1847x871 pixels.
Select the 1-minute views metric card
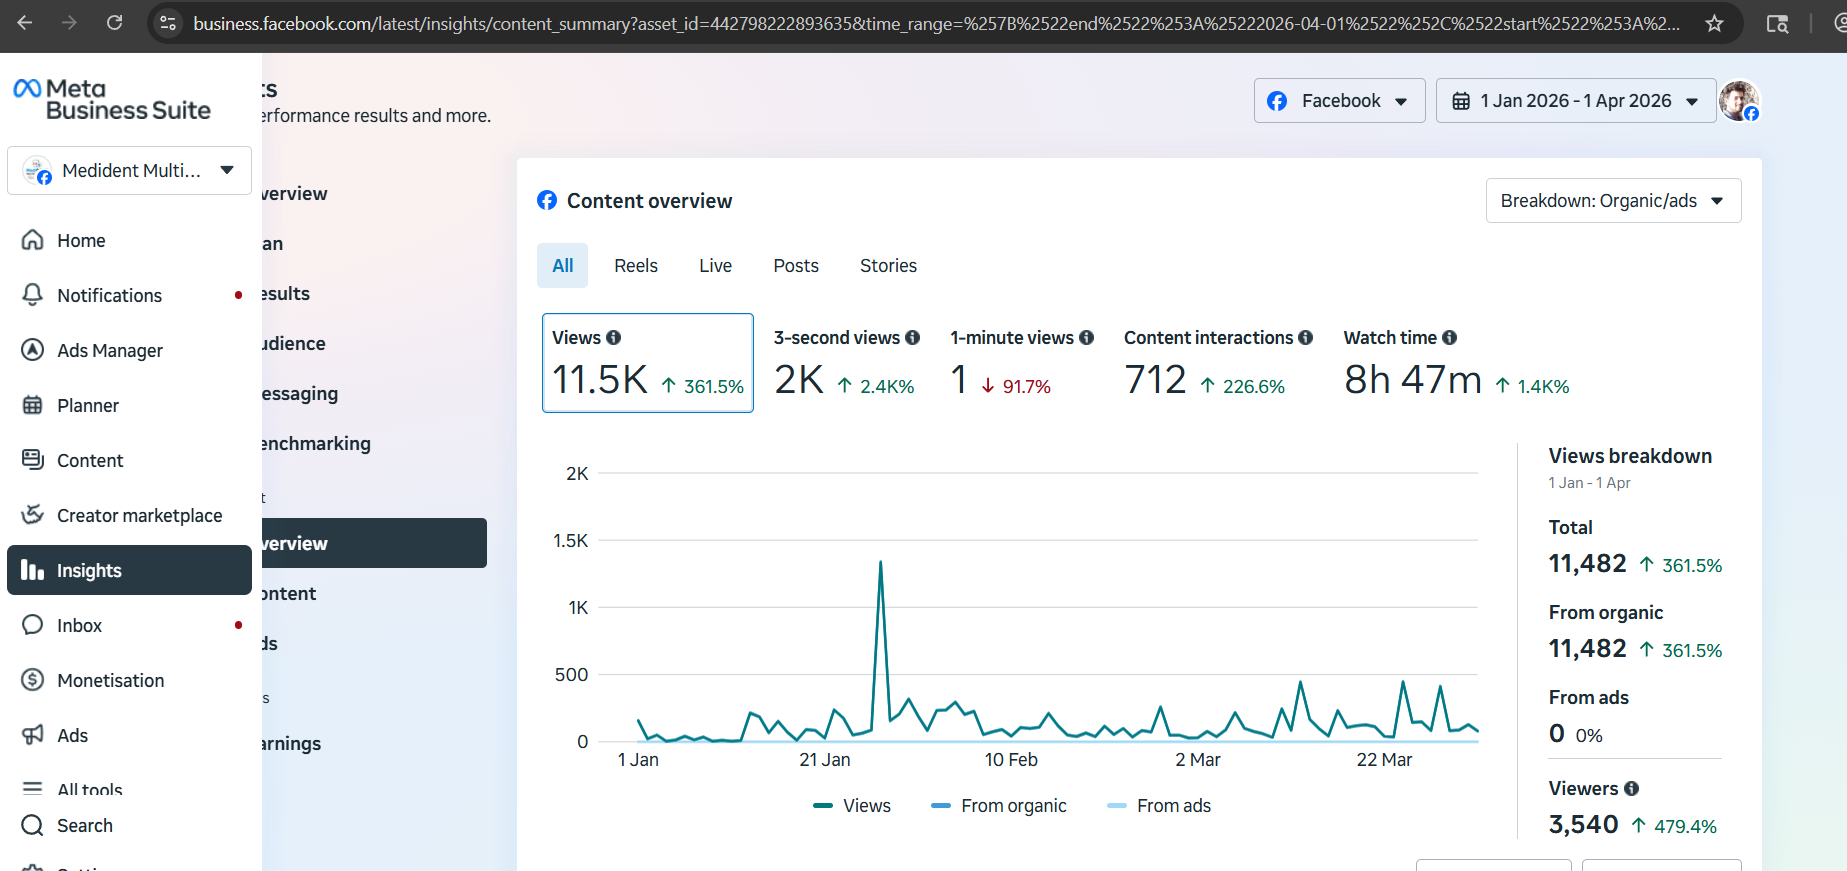tap(1022, 363)
